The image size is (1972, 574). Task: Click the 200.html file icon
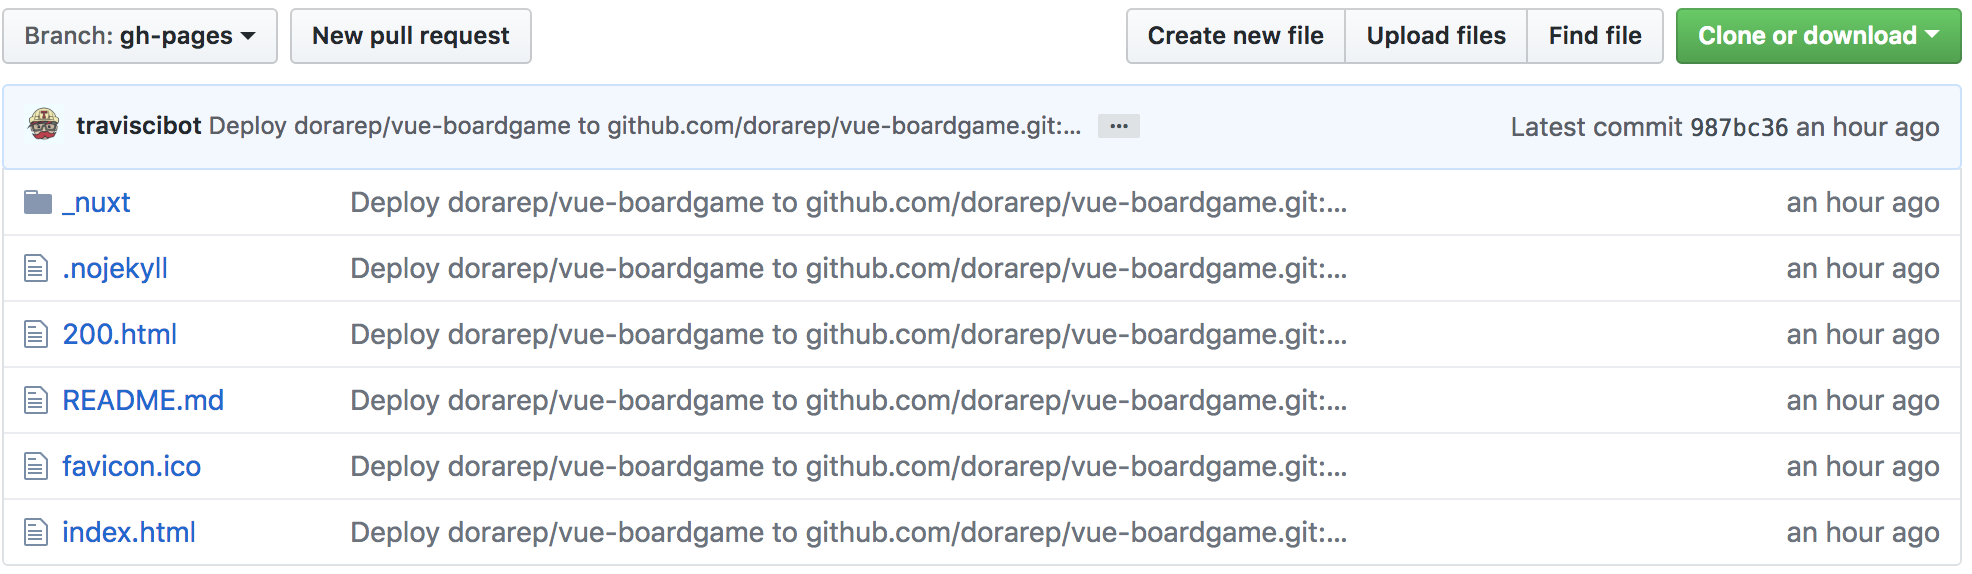pyautogui.click(x=36, y=334)
